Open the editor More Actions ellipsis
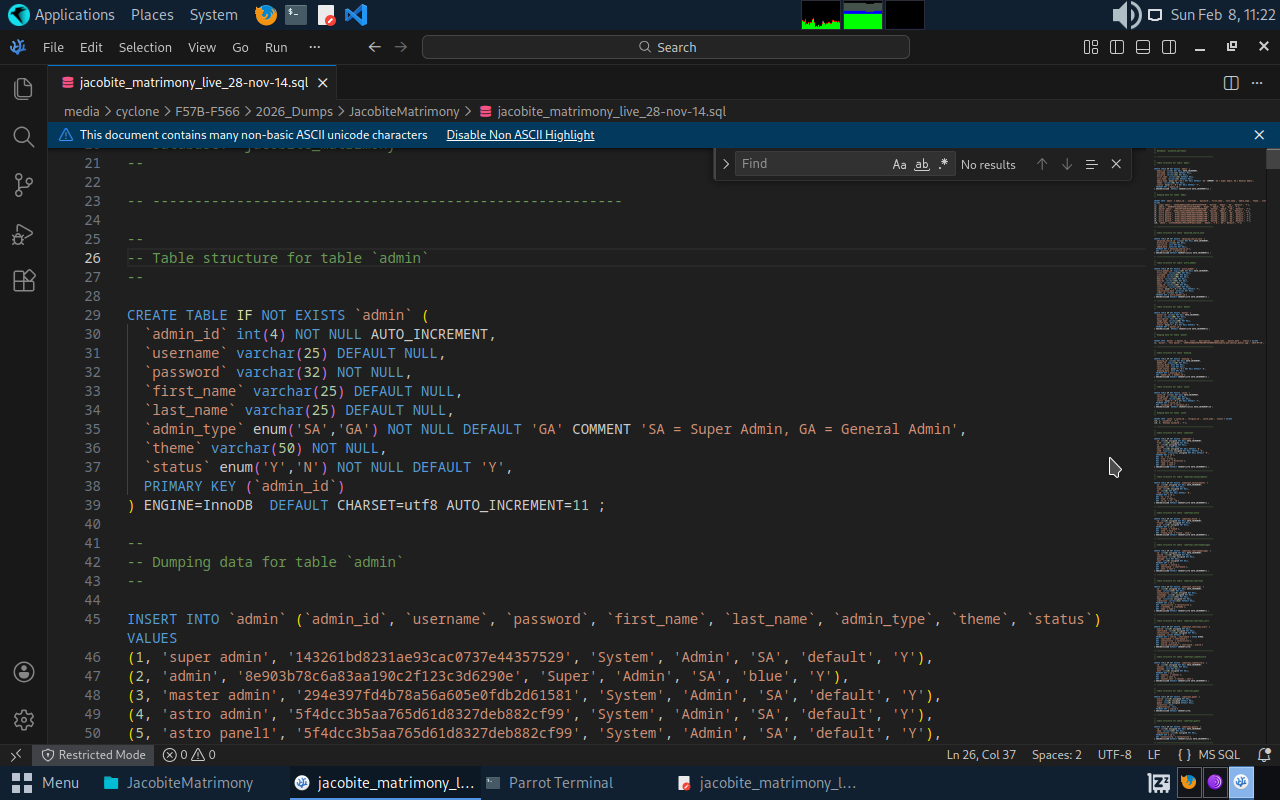 click(1259, 83)
